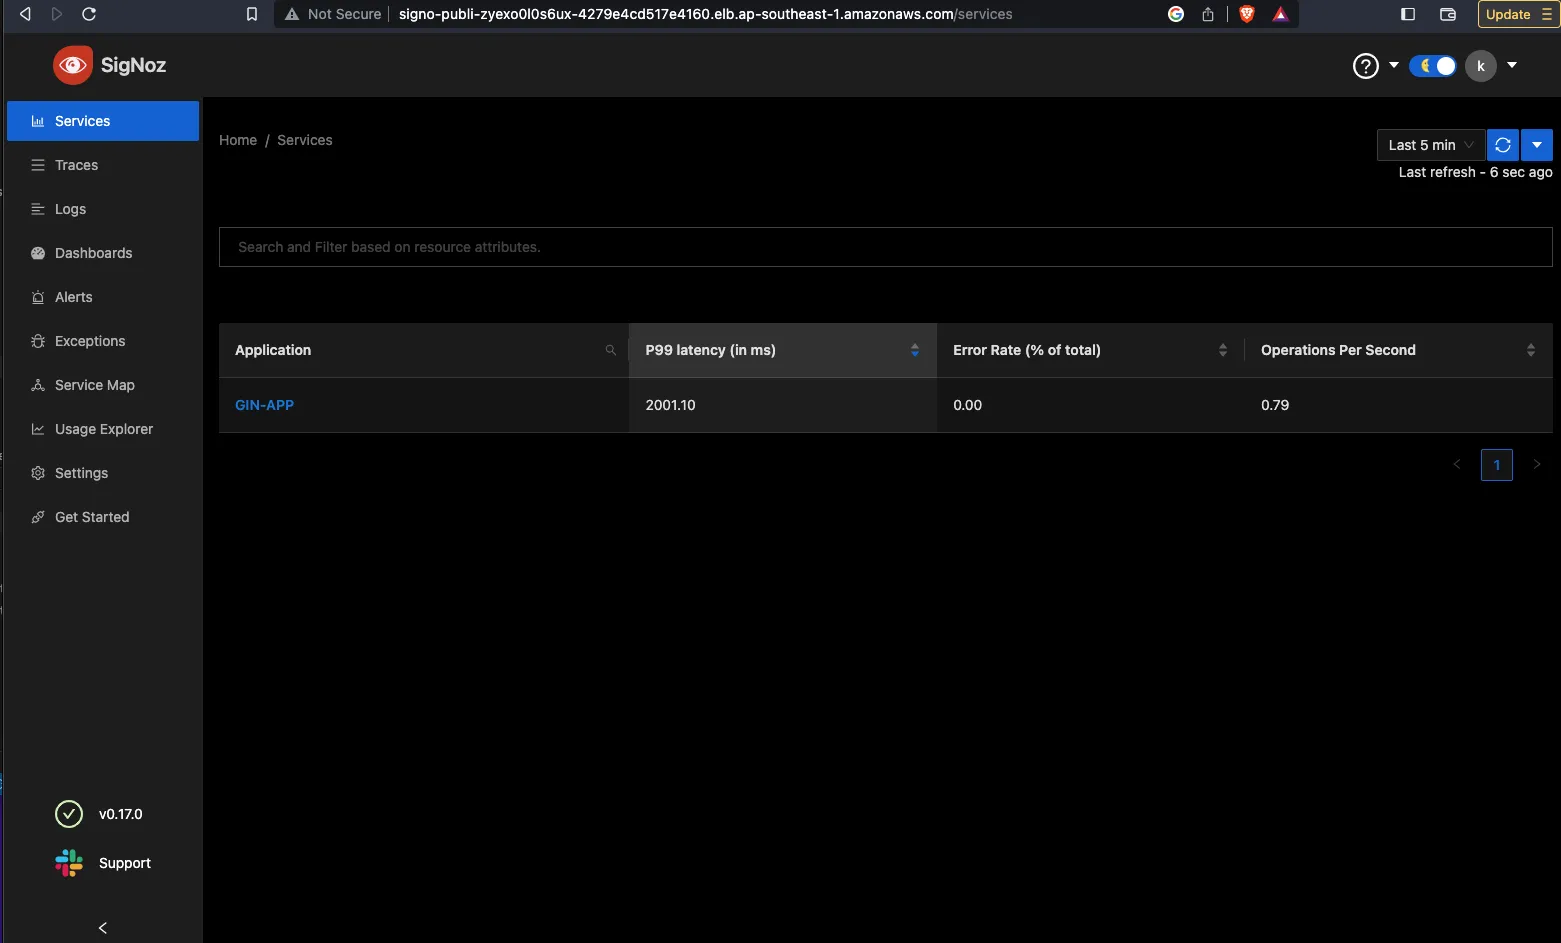The width and height of the screenshot is (1561, 943).
Task: Open Service Map in the sidebar
Action: pos(103,385)
